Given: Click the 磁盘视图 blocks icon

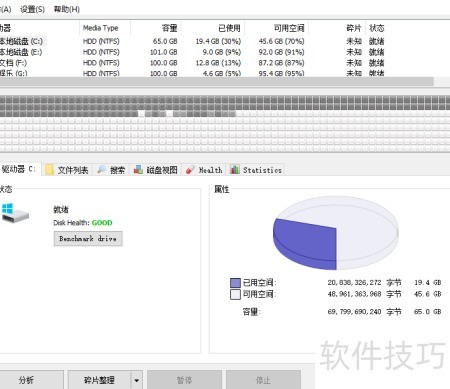Looking at the screenshot, I should 138,170.
